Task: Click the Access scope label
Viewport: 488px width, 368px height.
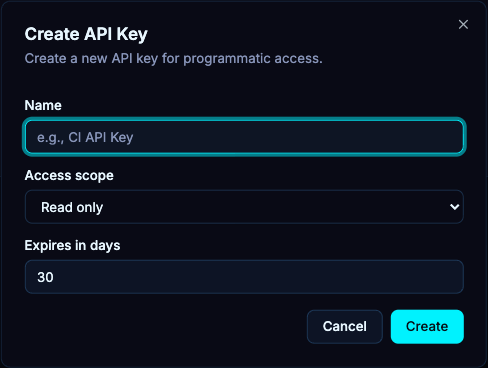Action: pos(69,175)
